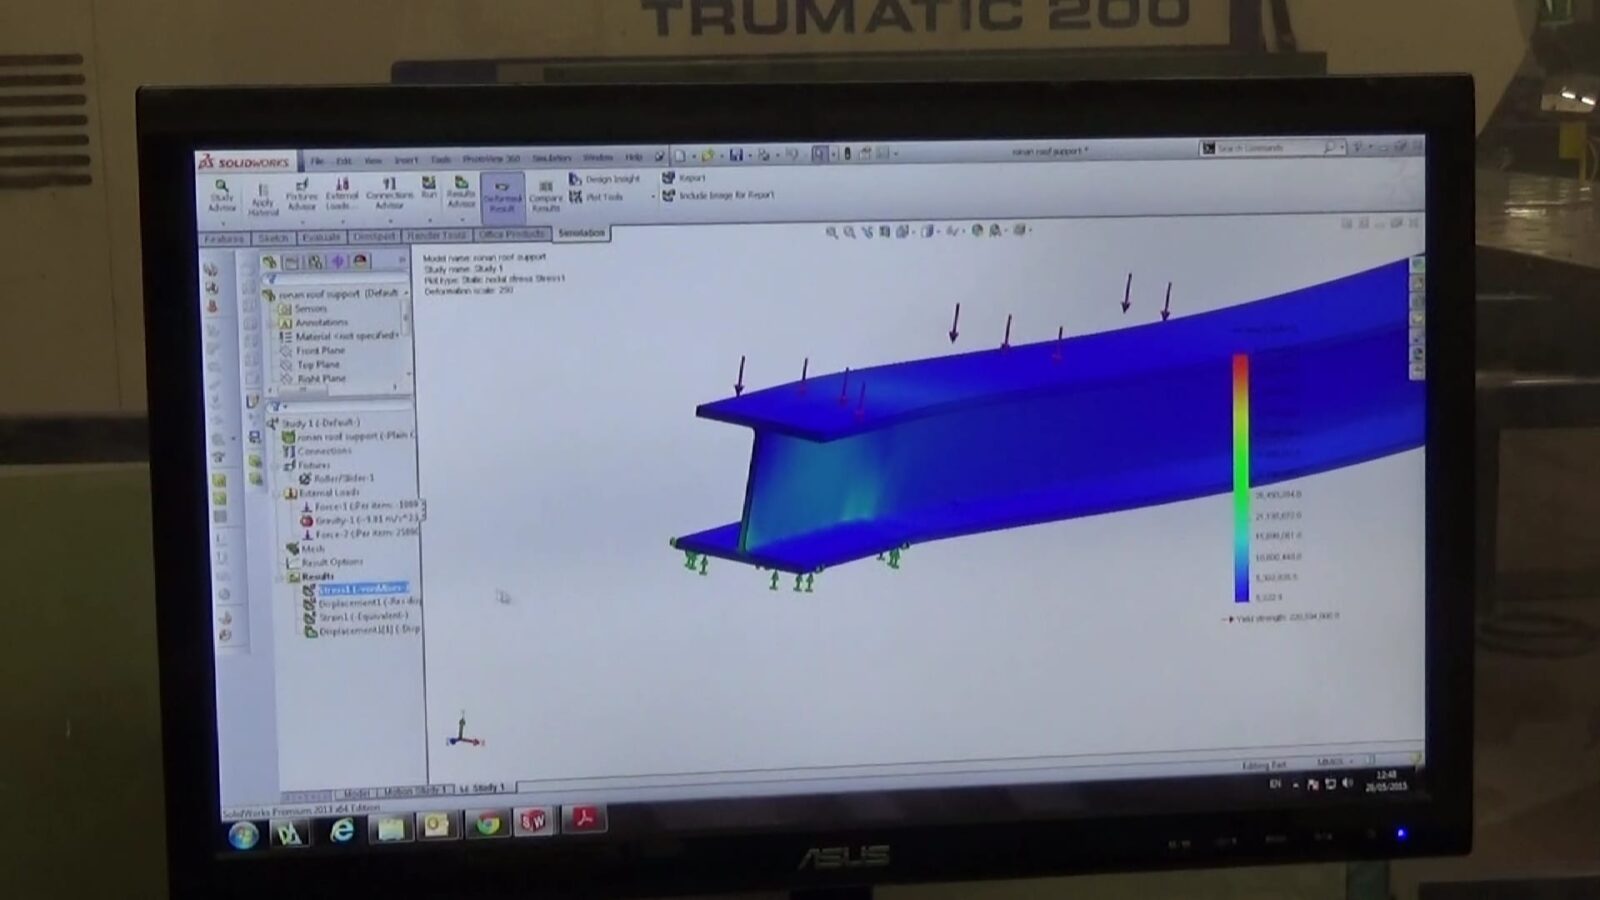Open the PropertyManager tab
The width and height of the screenshot is (1600, 900).
pyautogui.click(x=292, y=262)
